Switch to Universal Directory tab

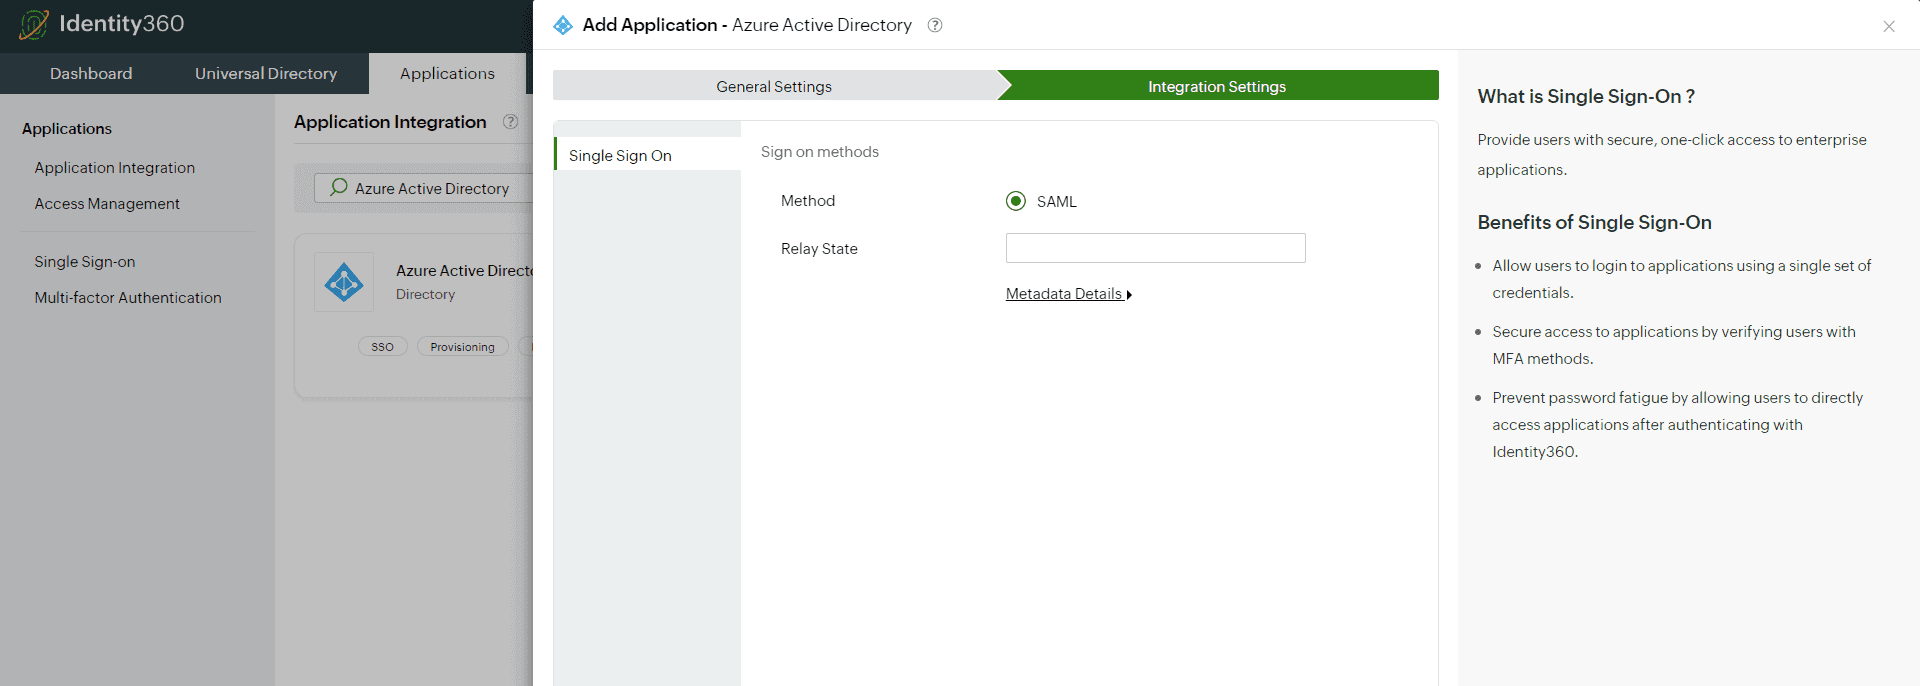[266, 74]
